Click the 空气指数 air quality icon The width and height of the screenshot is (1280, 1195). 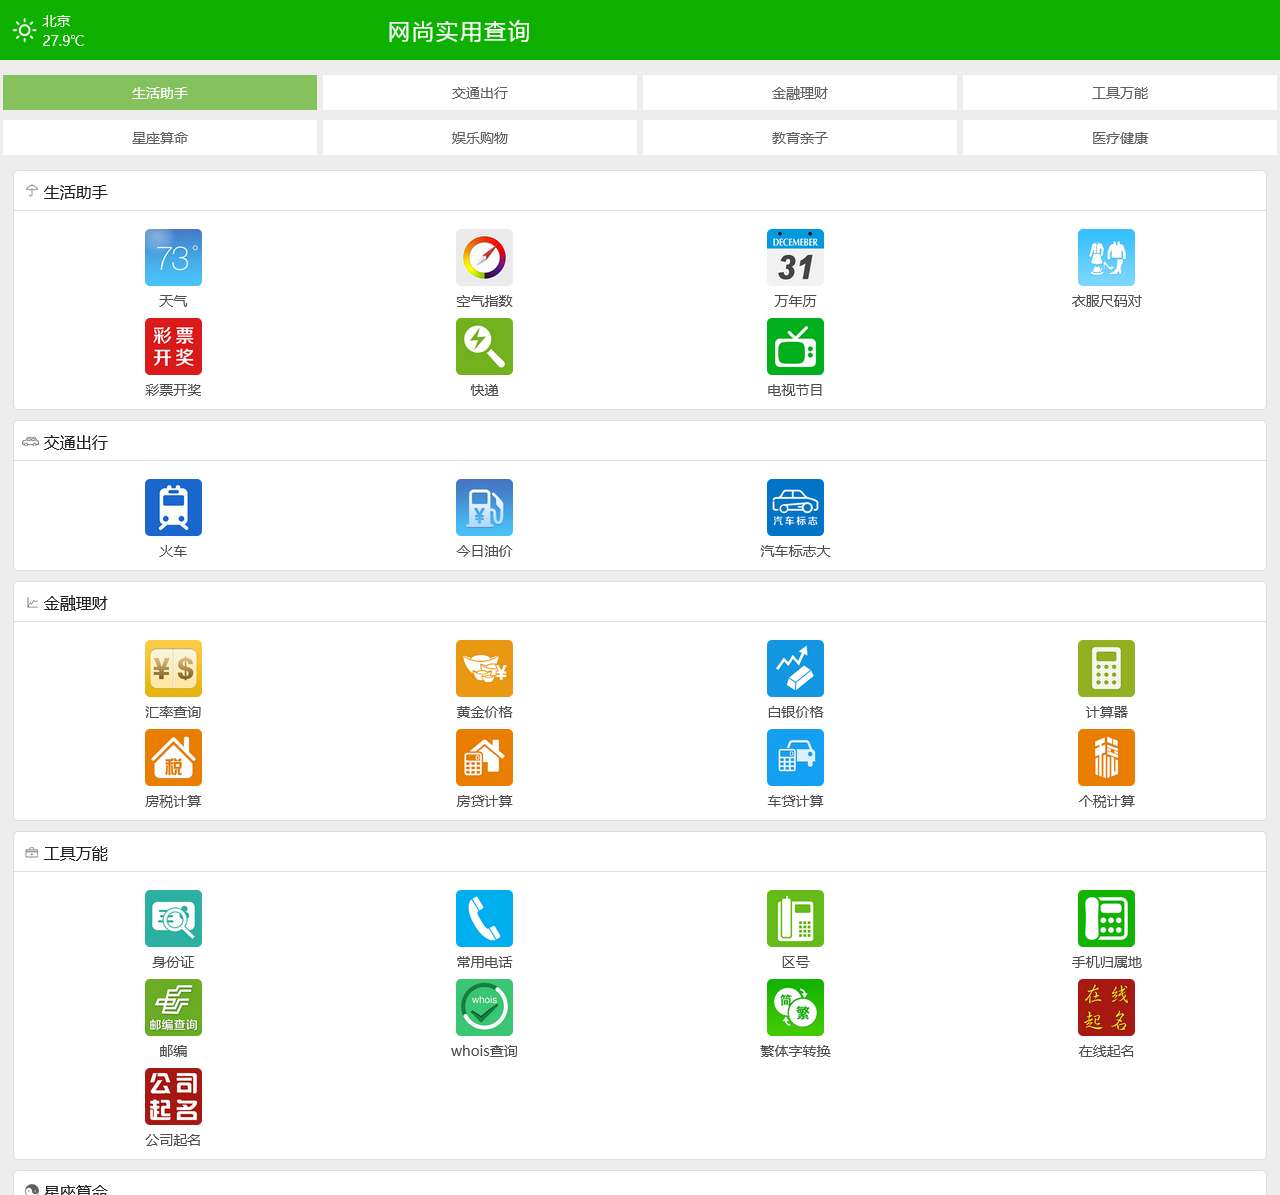pyautogui.click(x=484, y=258)
